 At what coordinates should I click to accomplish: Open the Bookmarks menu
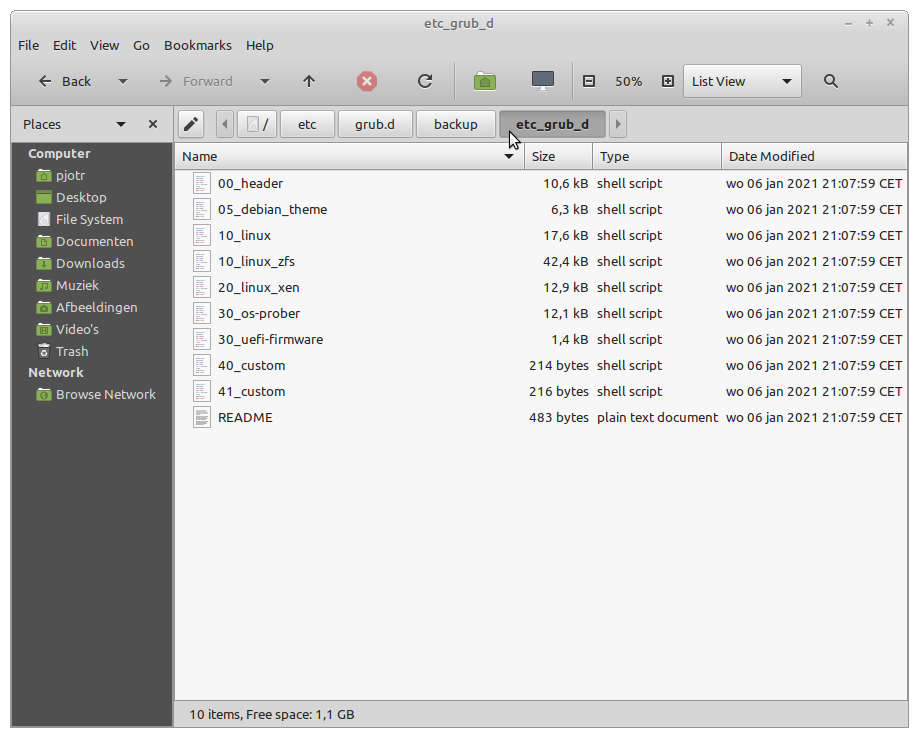197,45
